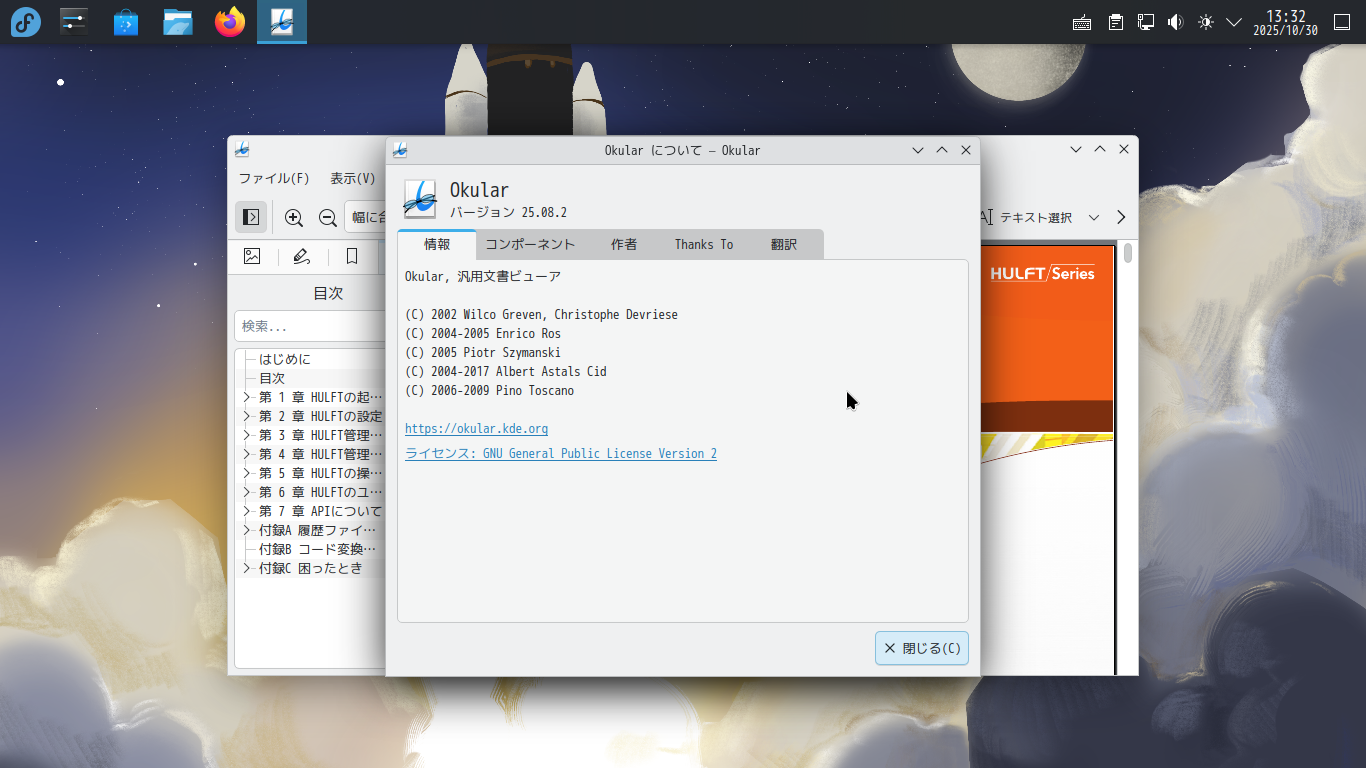Launch System Settings from the panel
Image resolution: width=1366 pixels, height=768 pixels.
(x=74, y=22)
